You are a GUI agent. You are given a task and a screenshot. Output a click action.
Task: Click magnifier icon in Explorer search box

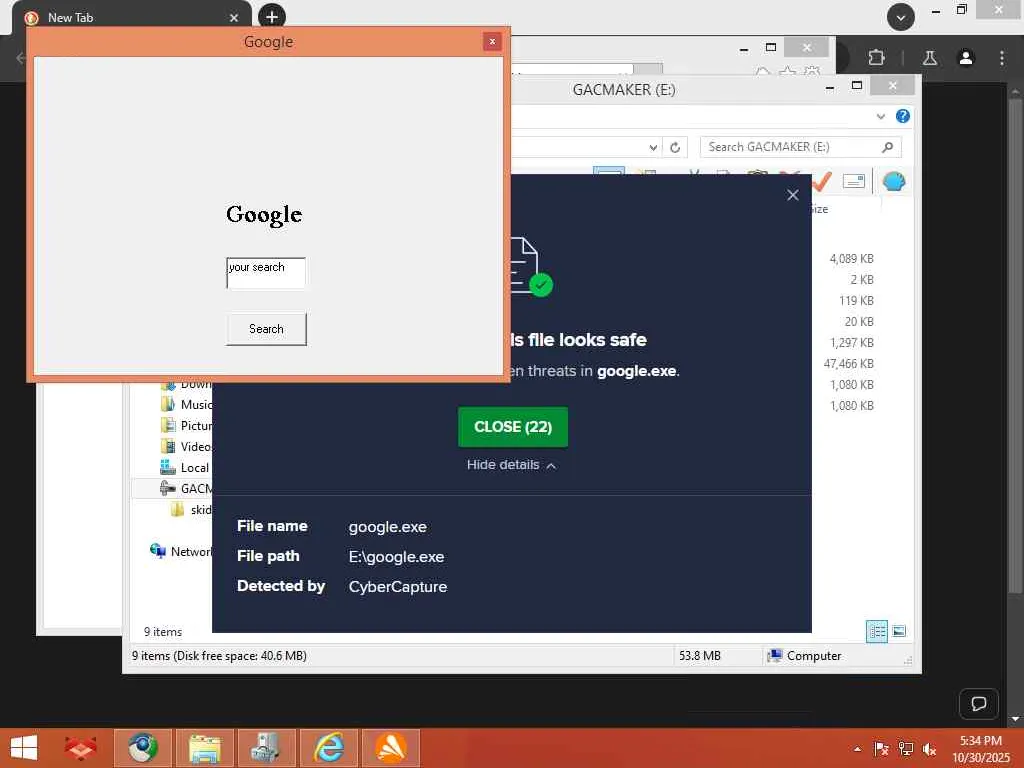pos(888,147)
